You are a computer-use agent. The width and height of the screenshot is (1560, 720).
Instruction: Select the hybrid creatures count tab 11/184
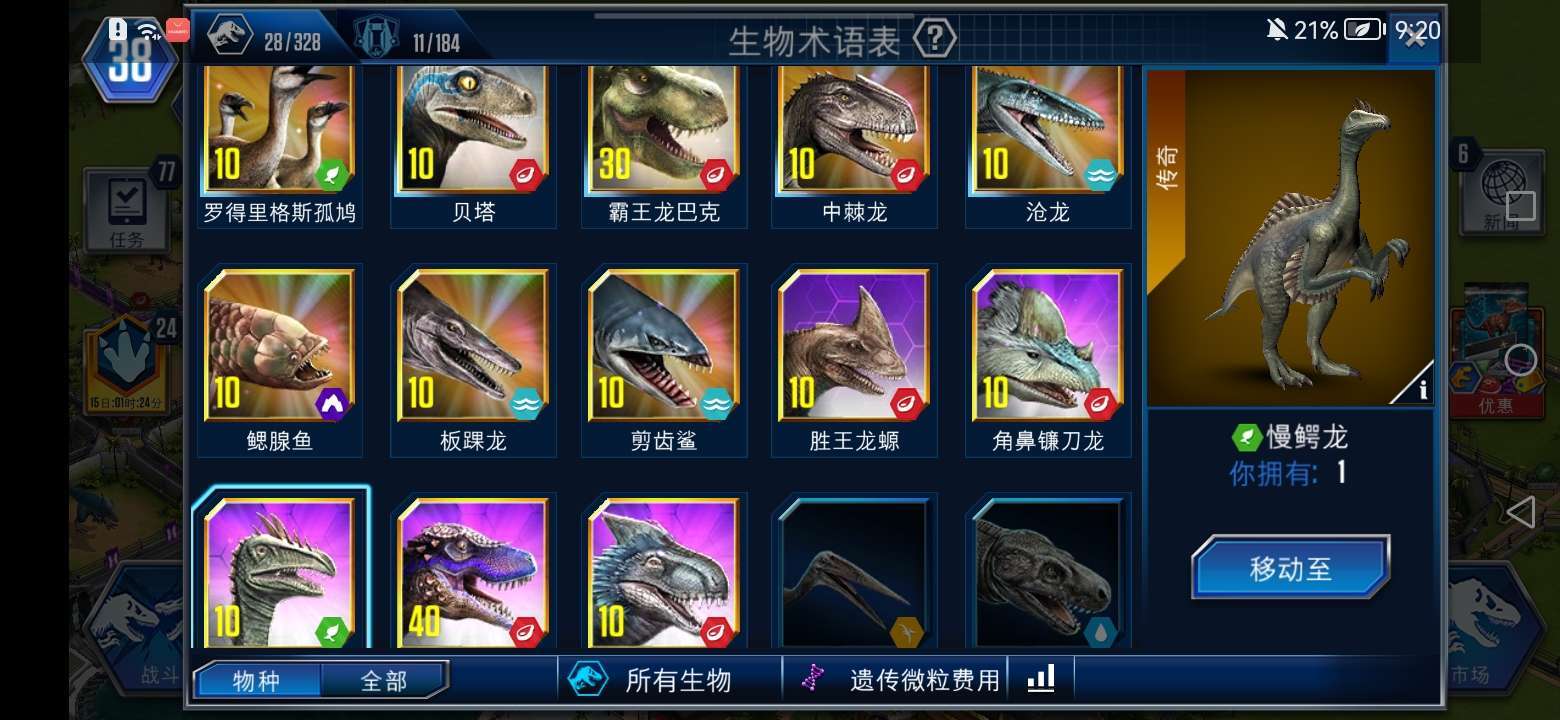point(411,40)
